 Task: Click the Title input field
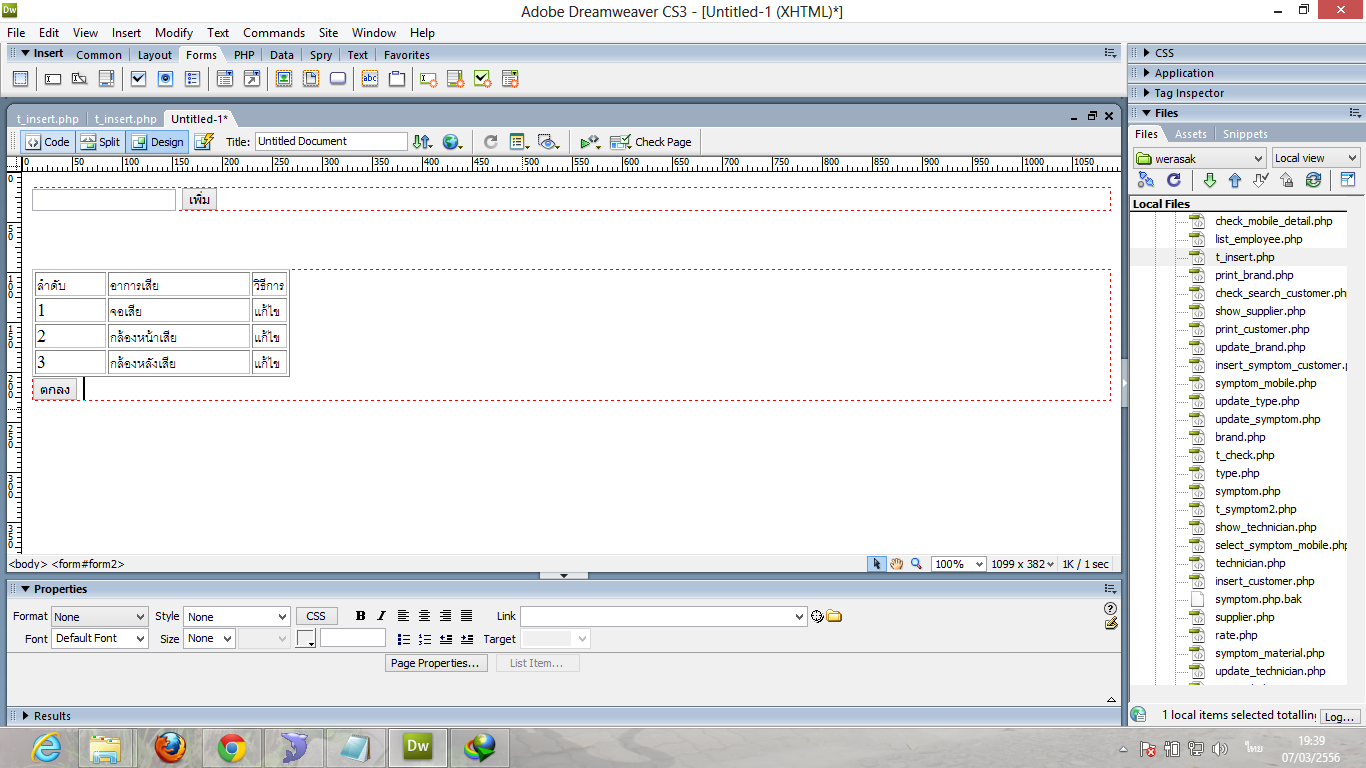(331, 142)
